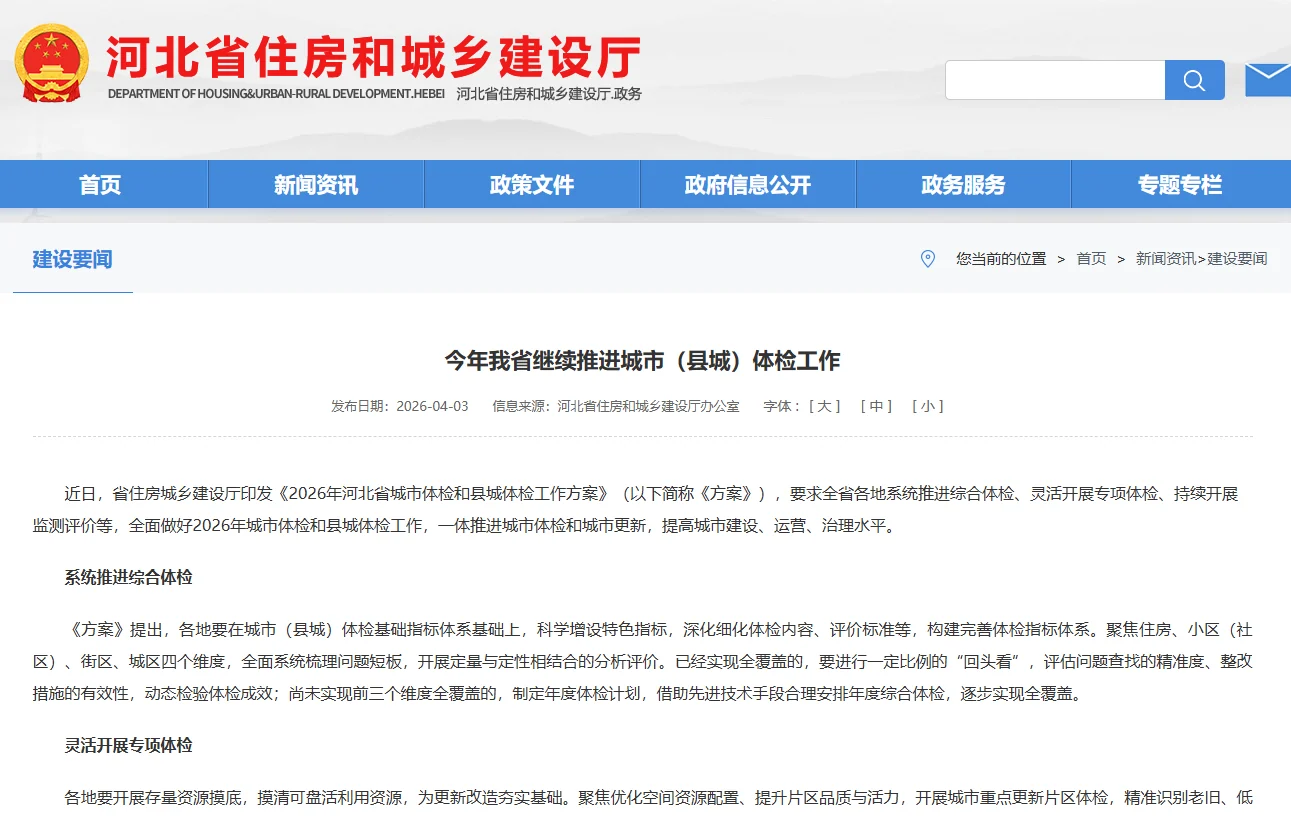The height and width of the screenshot is (818, 1291).
Task: Click the 首页 breadcrumb link
Action: click(x=1091, y=259)
